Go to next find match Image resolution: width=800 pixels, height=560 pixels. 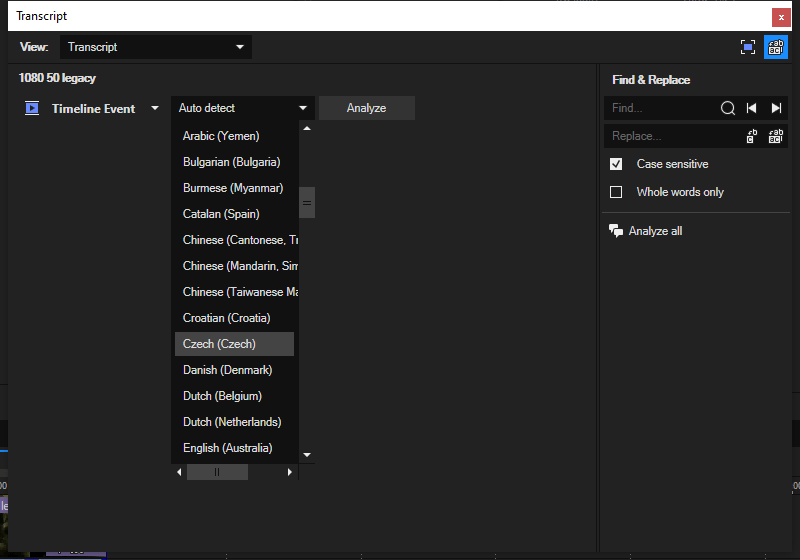776,108
